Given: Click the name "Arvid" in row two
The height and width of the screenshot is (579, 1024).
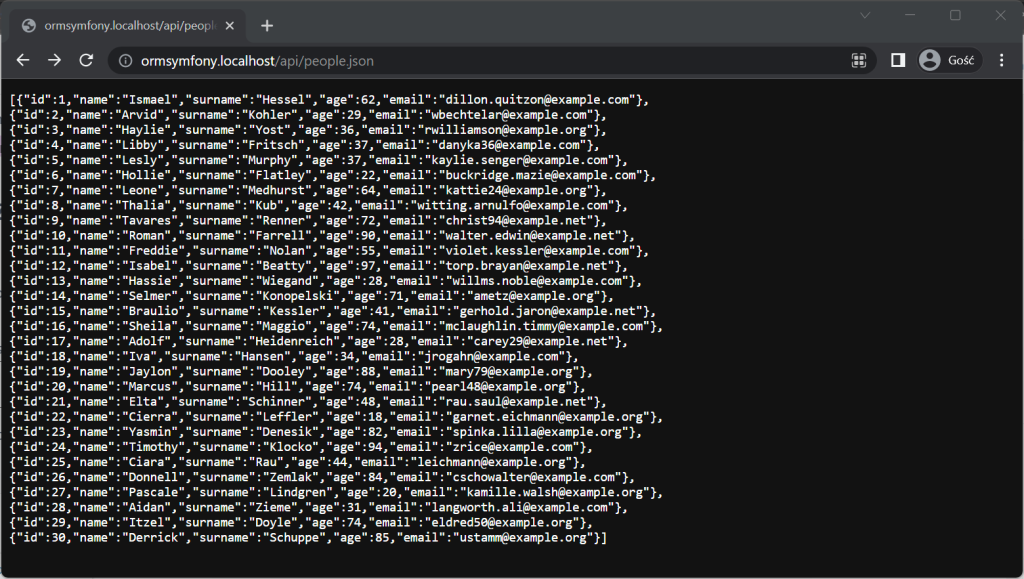Looking at the screenshot, I should click(140, 115).
